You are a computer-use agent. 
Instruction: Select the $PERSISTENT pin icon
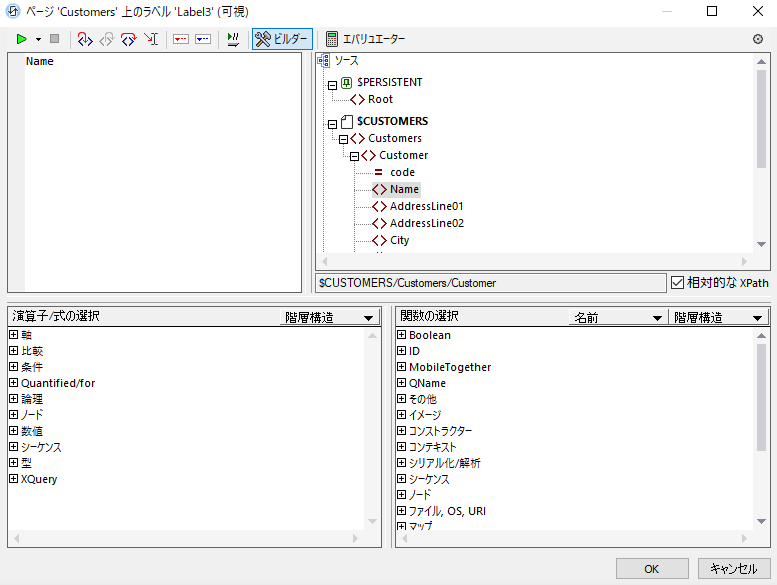[x=346, y=82]
